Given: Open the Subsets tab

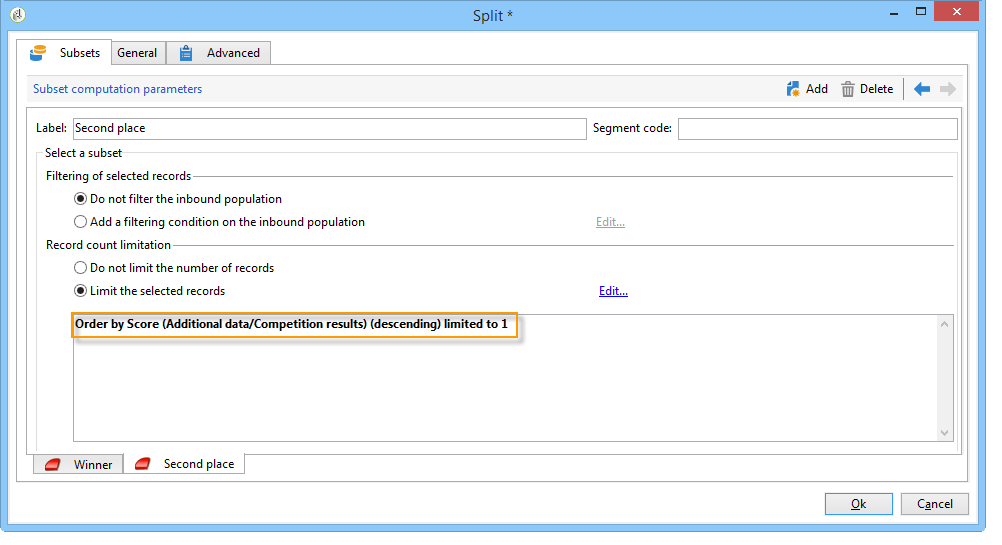Looking at the screenshot, I should coord(65,53).
